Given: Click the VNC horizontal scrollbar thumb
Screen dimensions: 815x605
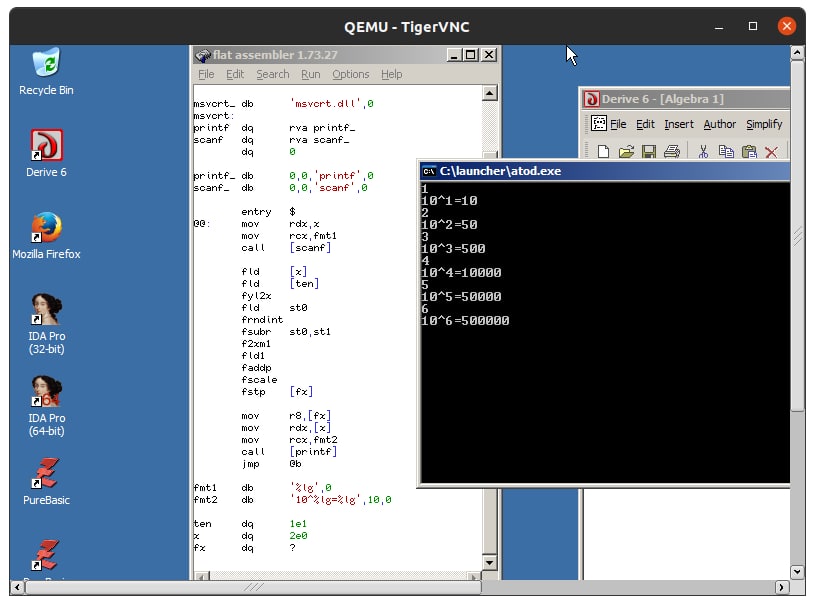Looking at the screenshot, I should tap(254, 587).
